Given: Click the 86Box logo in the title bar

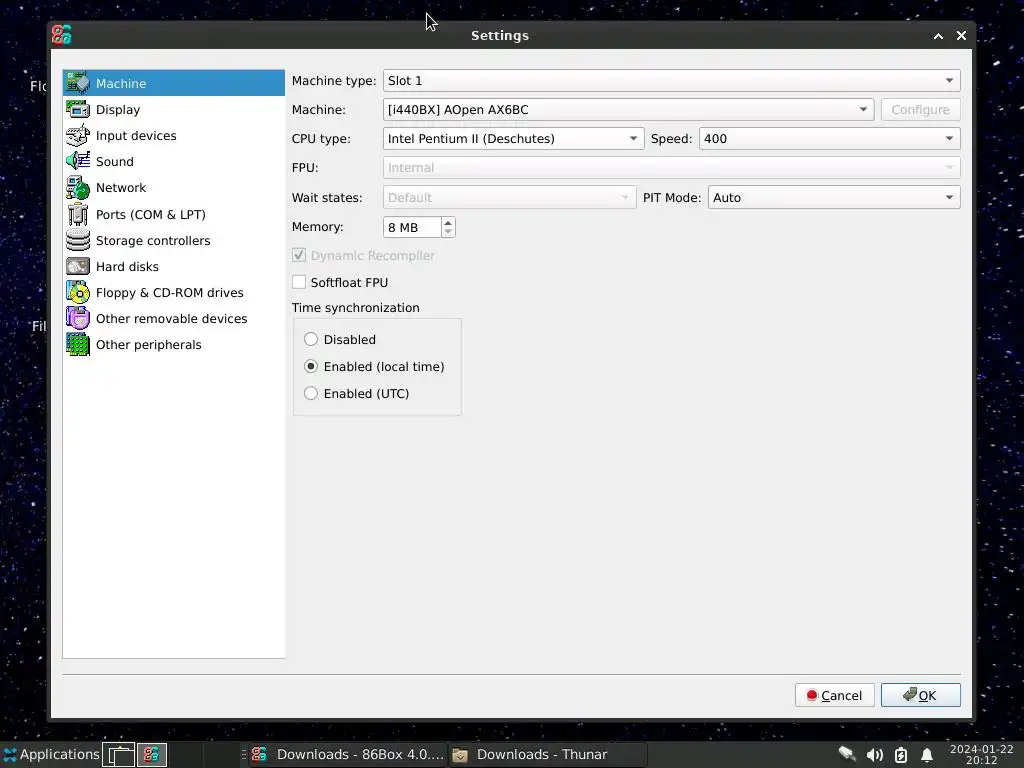Looking at the screenshot, I should click(x=61, y=35).
